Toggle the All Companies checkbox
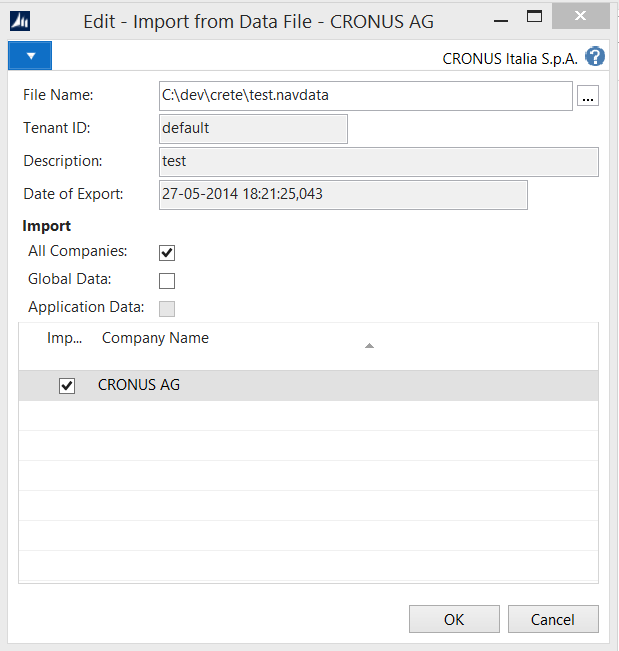619x651 pixels. (x=167, y=252)
